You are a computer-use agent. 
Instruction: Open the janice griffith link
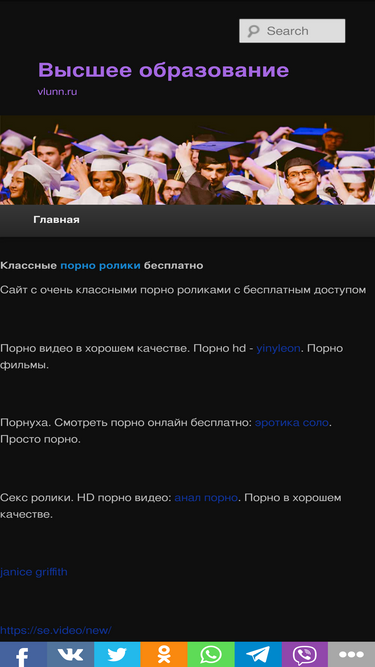34,572
